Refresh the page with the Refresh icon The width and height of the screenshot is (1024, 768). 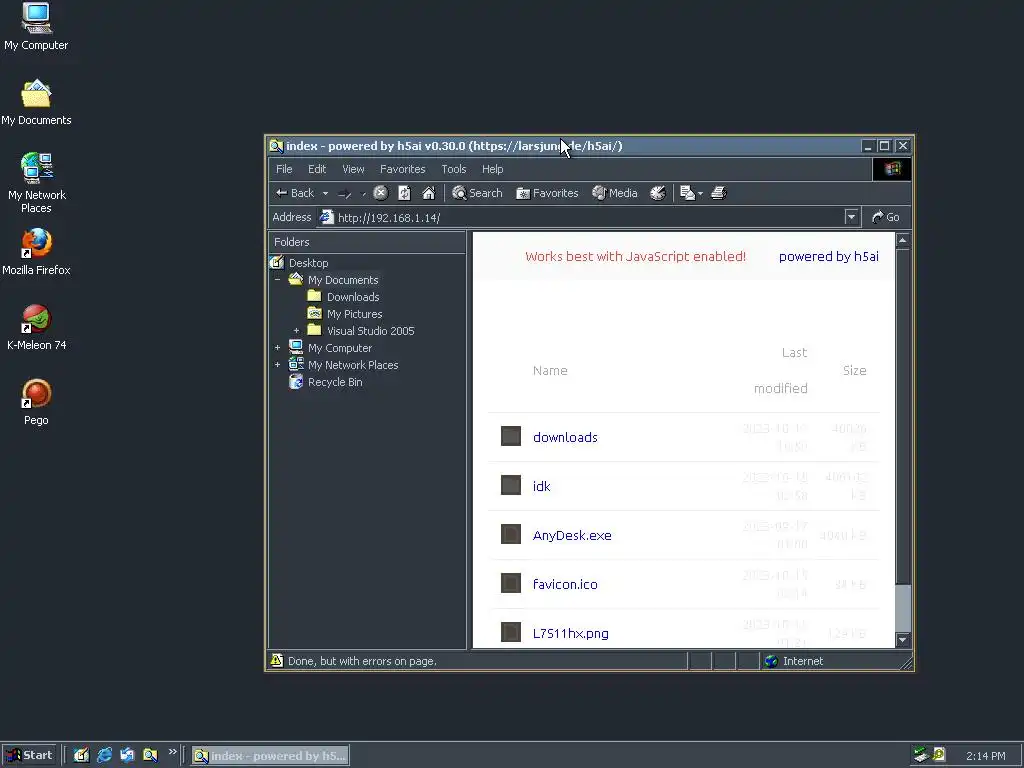(x=404, y=193)
